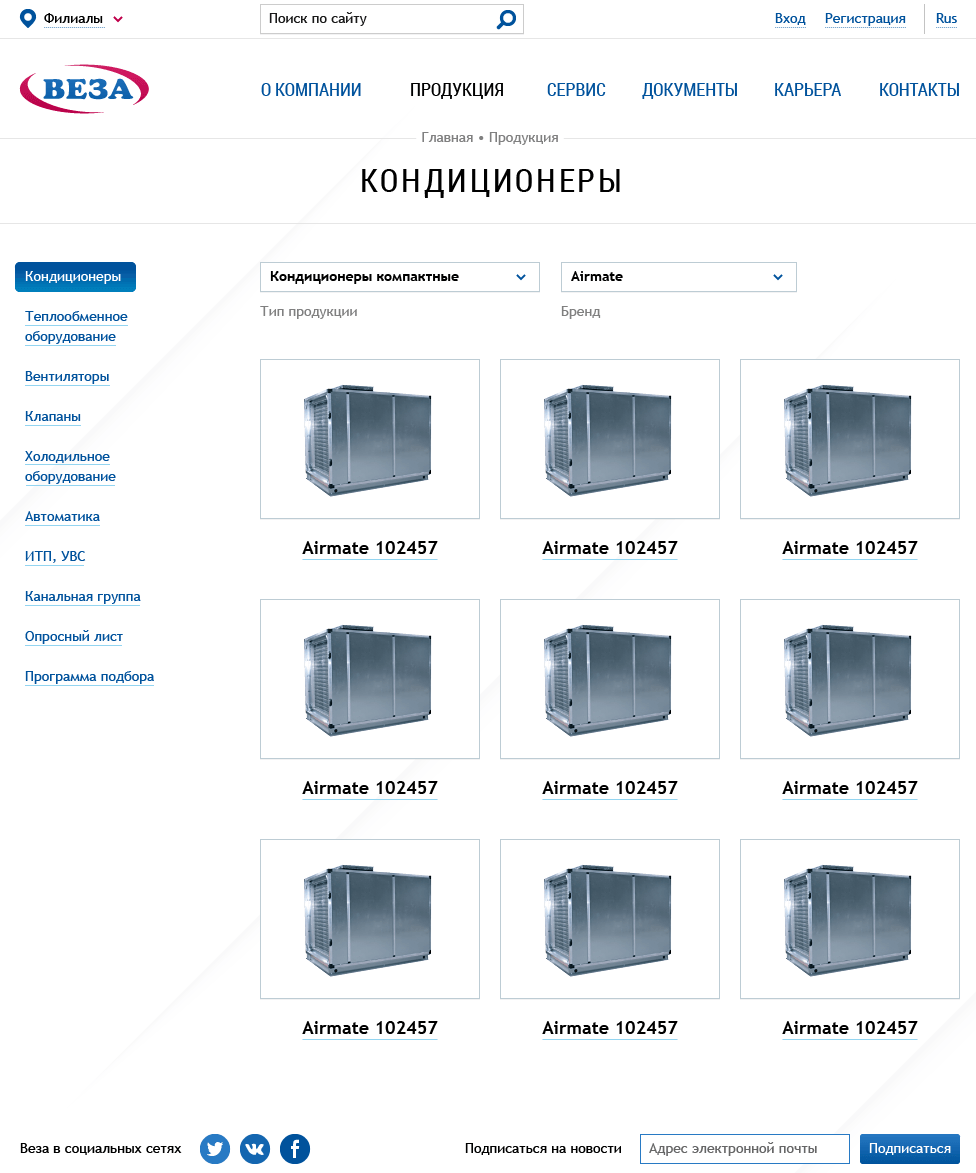Open Программа подбора in the sidebar

tap(89, 676)
